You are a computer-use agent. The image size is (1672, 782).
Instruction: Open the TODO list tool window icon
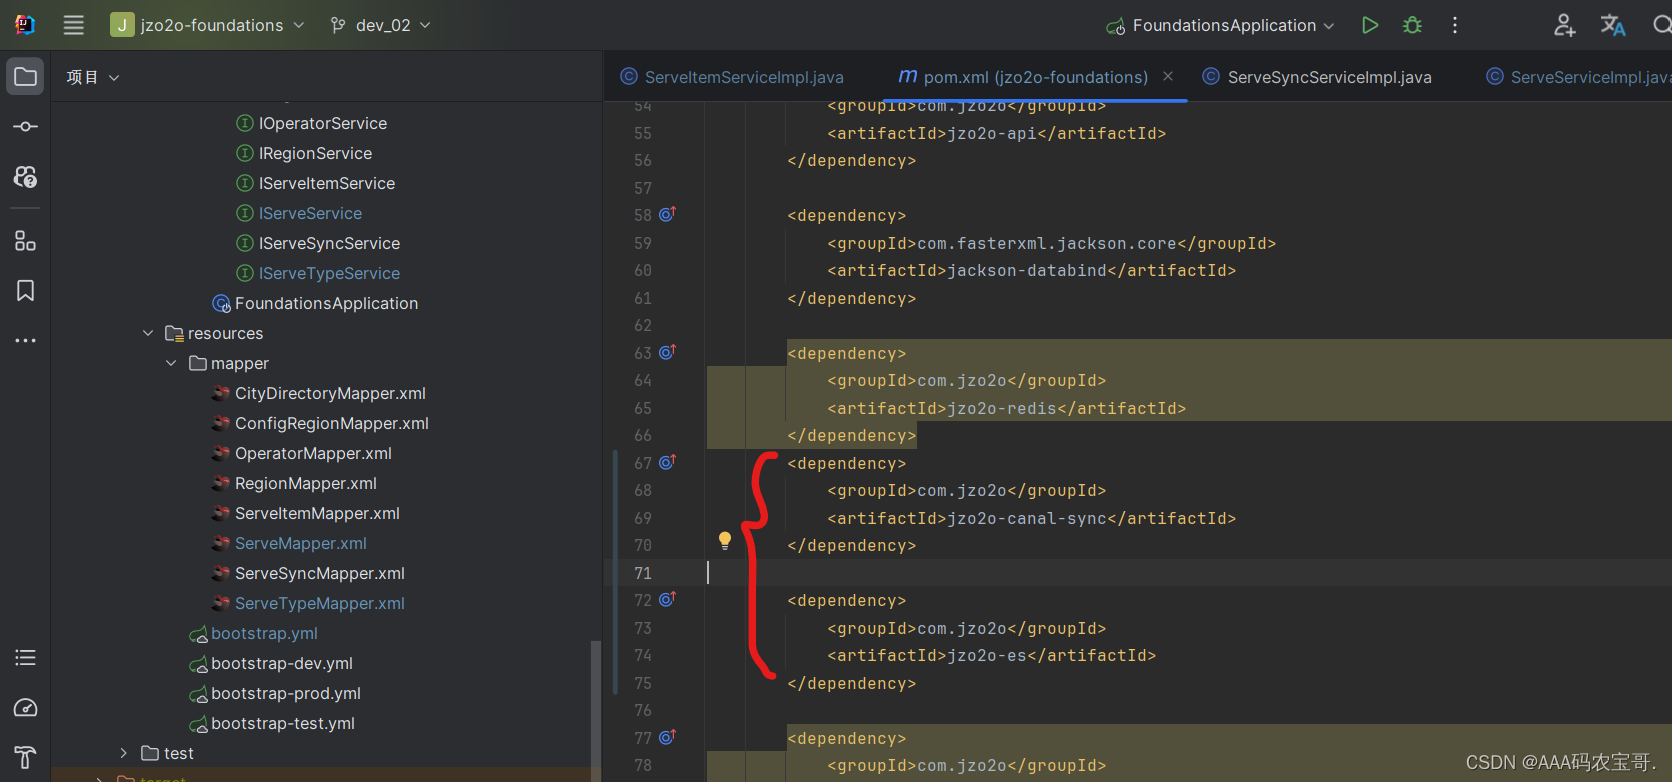click(25, 658)
